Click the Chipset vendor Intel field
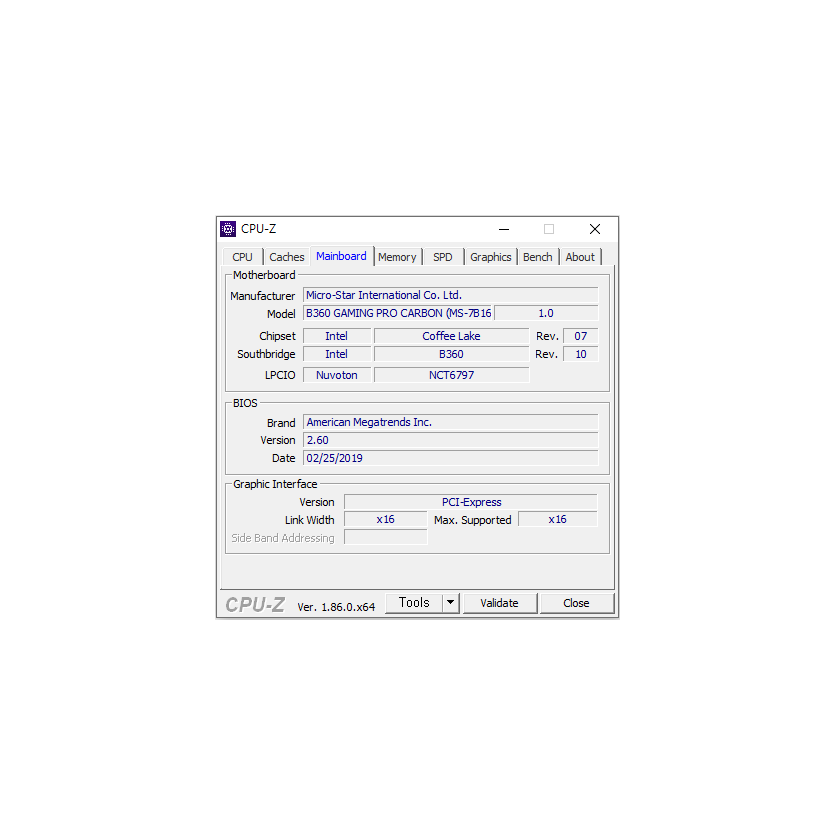 point(337,336)
